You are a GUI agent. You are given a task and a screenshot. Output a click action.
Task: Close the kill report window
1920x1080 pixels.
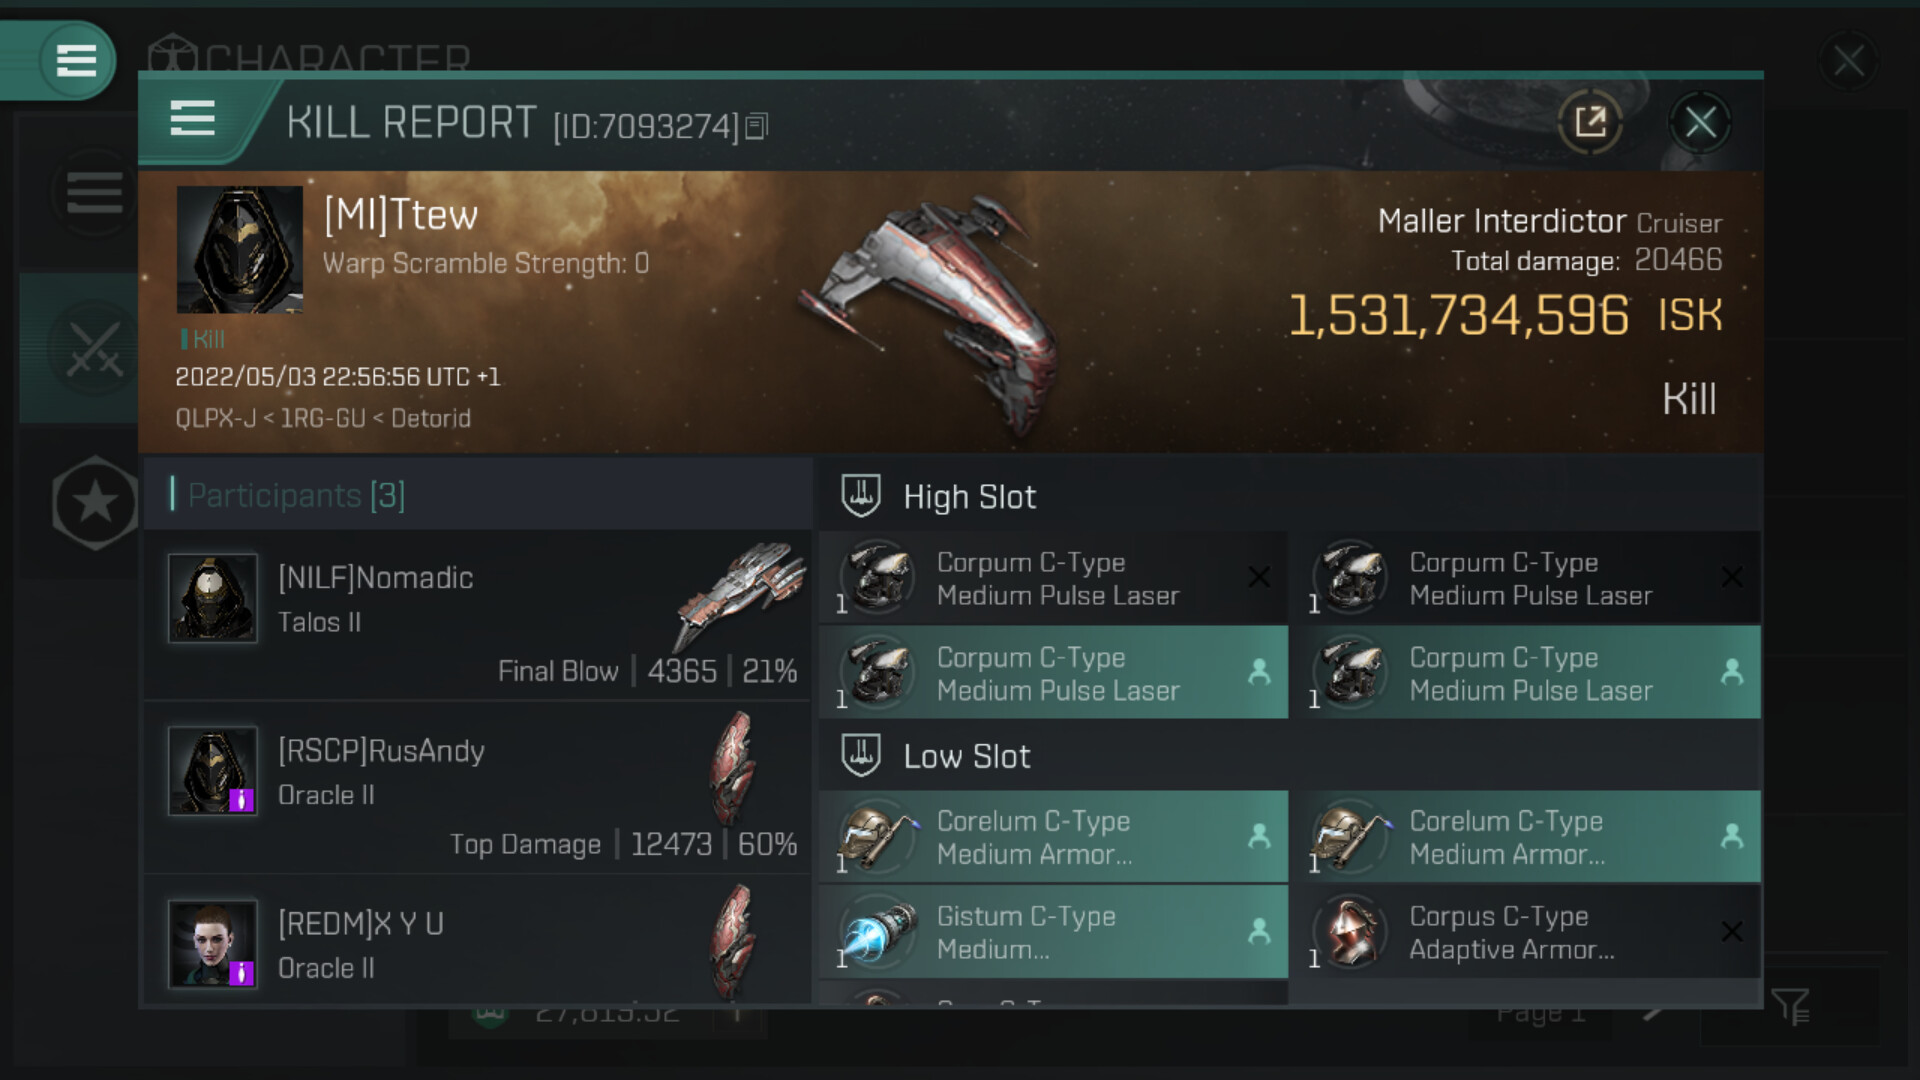[x=1700, y=123]
